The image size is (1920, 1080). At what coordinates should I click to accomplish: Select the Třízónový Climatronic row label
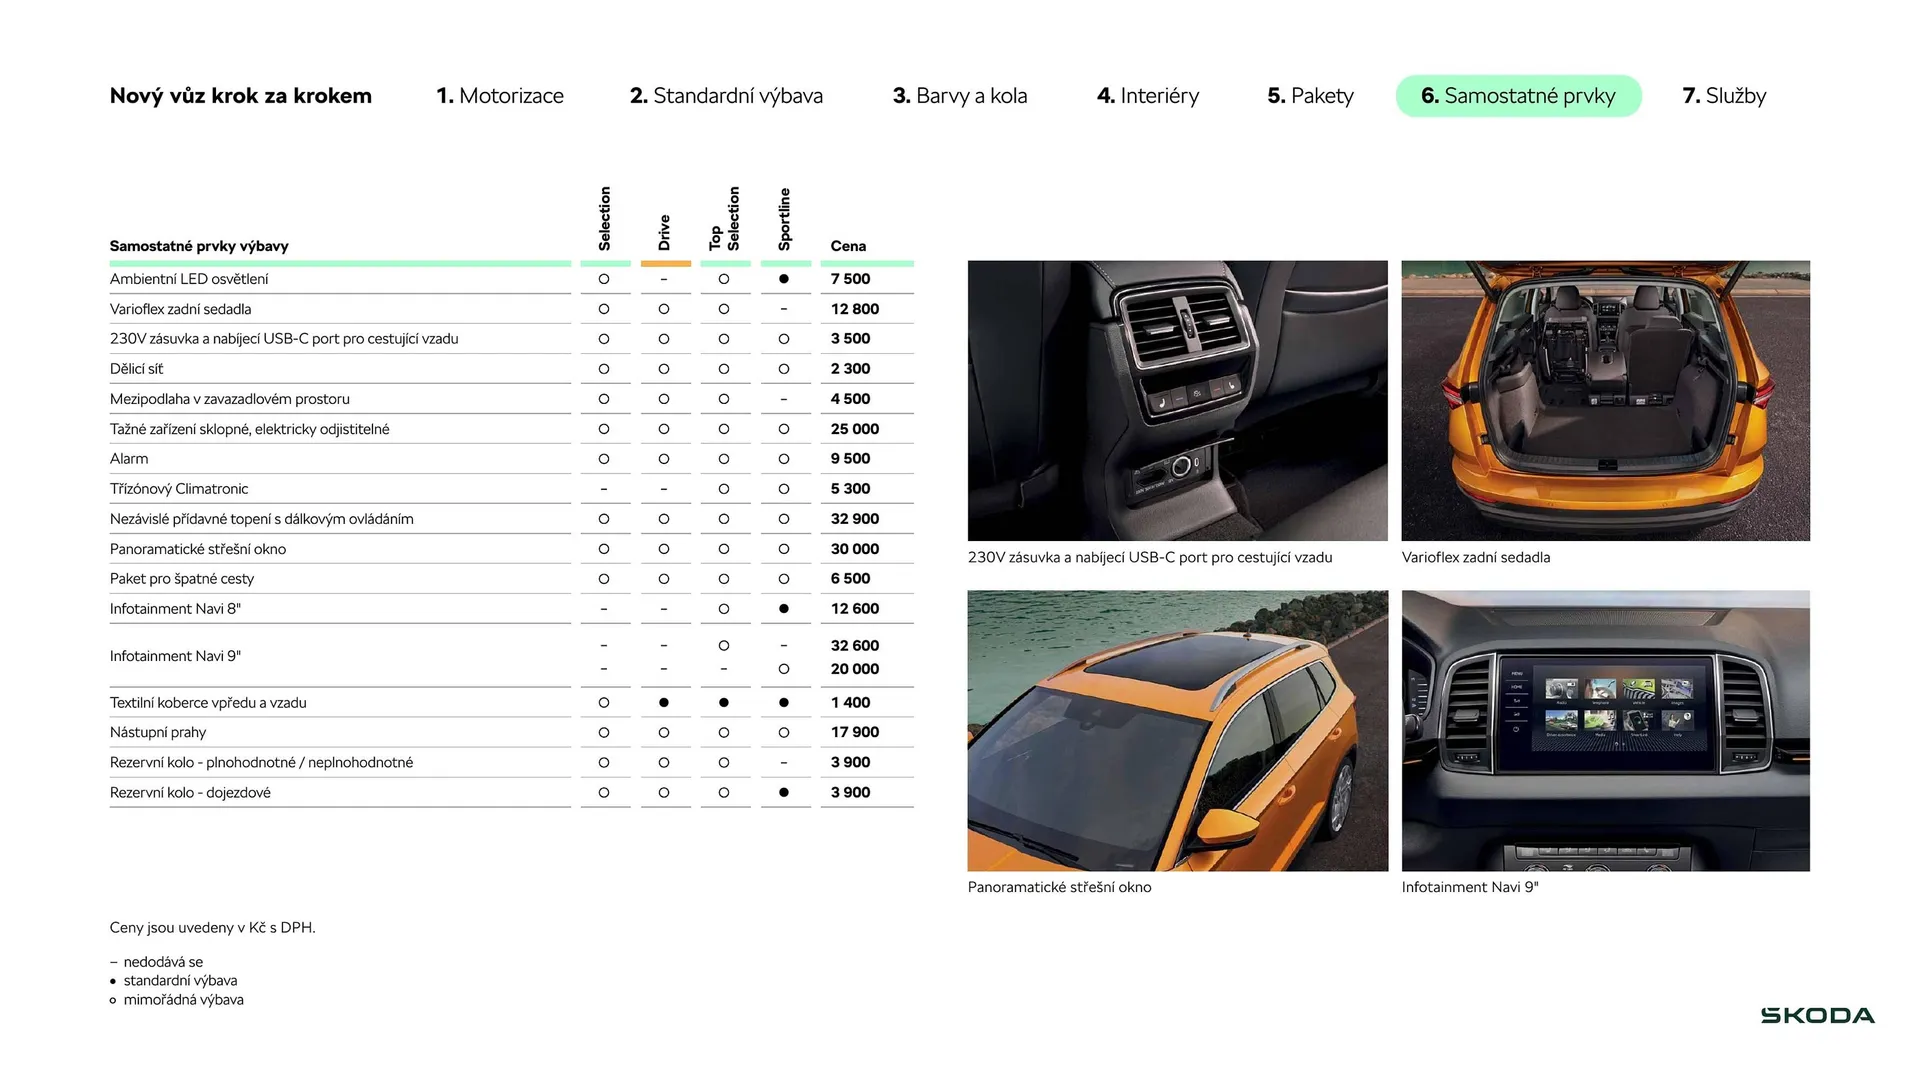(x=179, y=489)
